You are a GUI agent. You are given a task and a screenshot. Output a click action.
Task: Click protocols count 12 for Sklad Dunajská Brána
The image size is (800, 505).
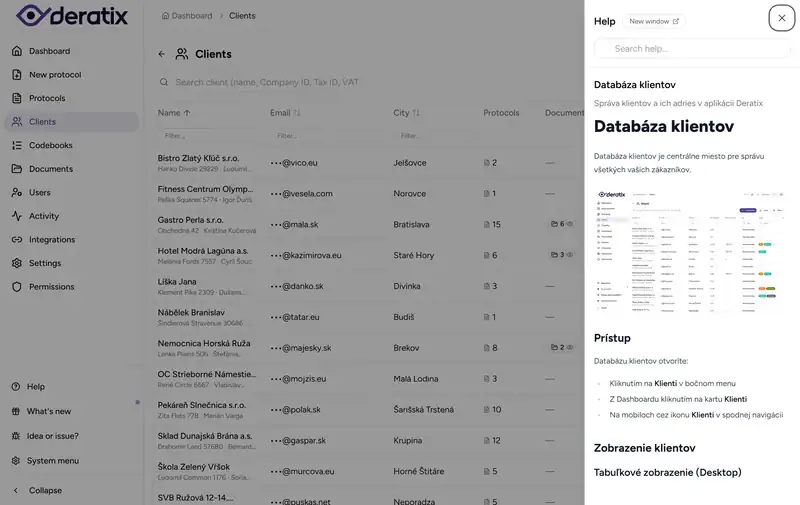tap(492, 440)
